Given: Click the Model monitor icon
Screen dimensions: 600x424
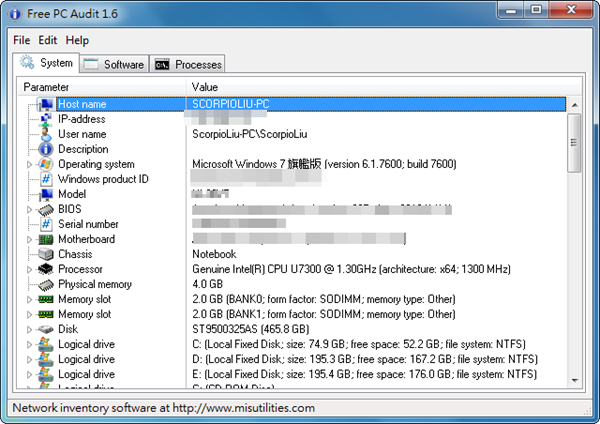Looking at the screenshot, I should pos(46,194).
